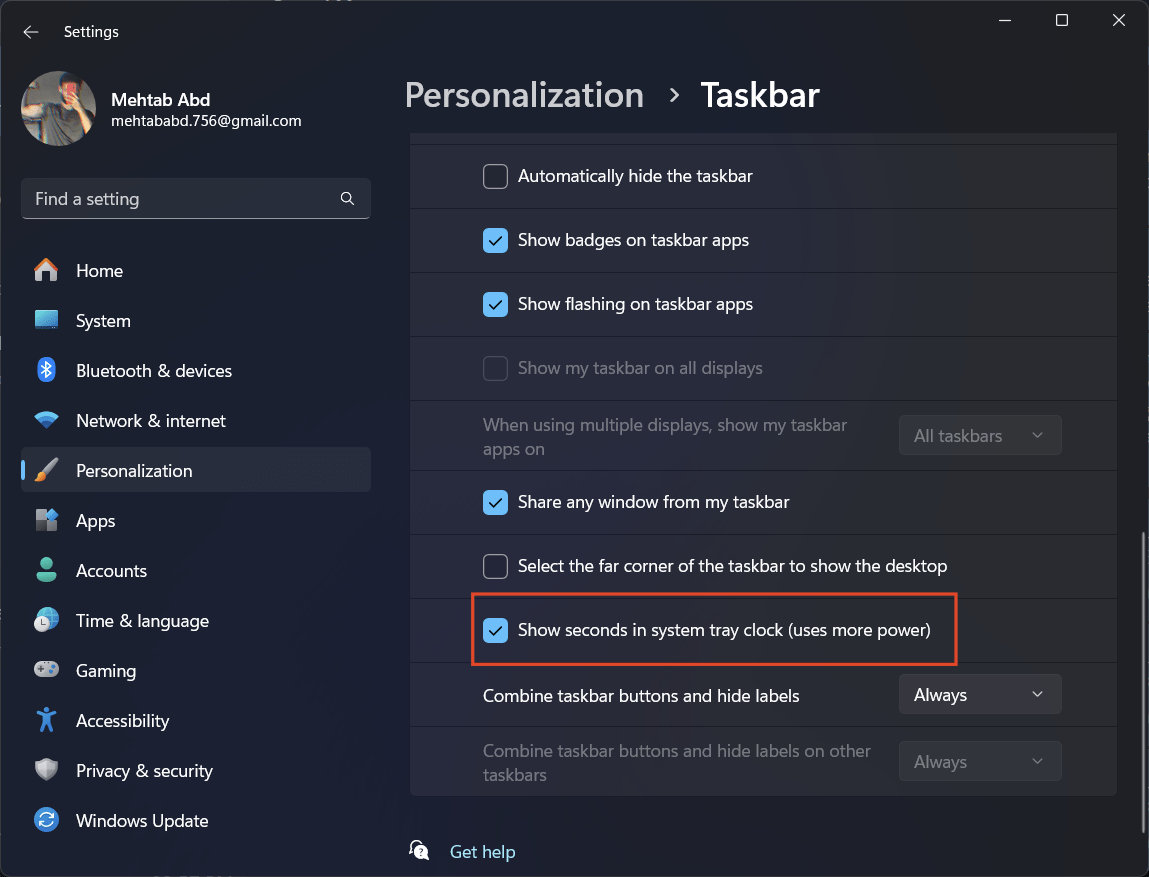Click the back arrow icon
This screenshot has width=1149, height=877.
coord(31,32)
